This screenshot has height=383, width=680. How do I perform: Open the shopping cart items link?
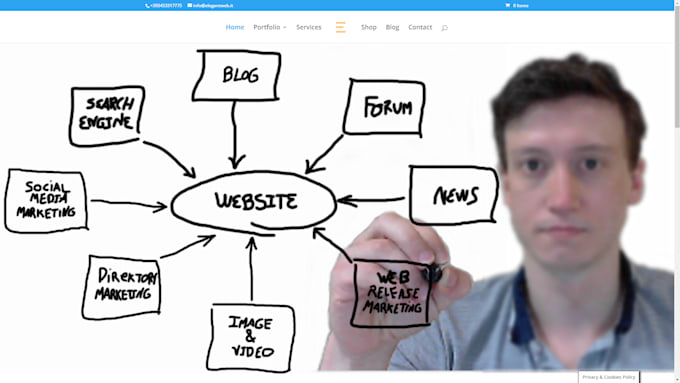(x=517, y=6)
